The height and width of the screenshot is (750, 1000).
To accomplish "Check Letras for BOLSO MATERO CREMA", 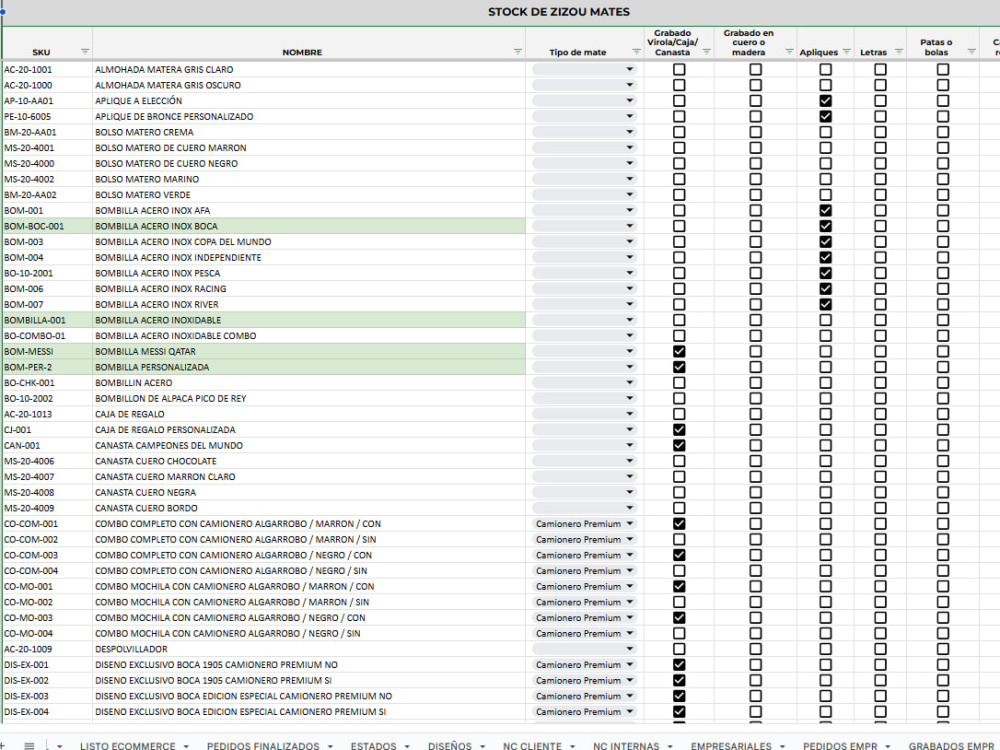I will click(x=880, y=132).
